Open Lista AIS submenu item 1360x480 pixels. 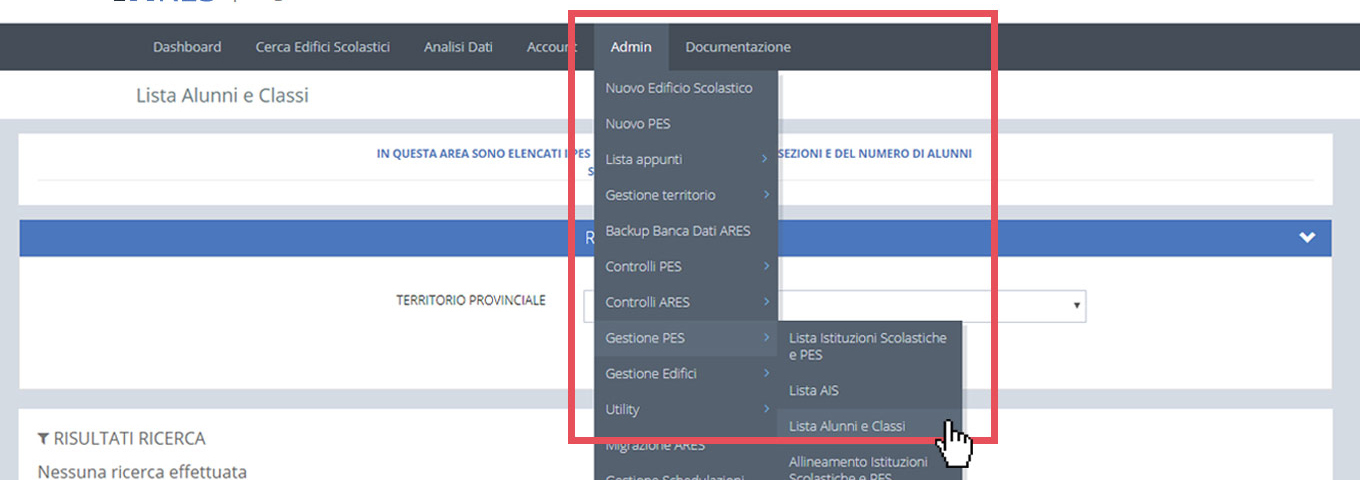pyautogui.click(x=869, y=390)
